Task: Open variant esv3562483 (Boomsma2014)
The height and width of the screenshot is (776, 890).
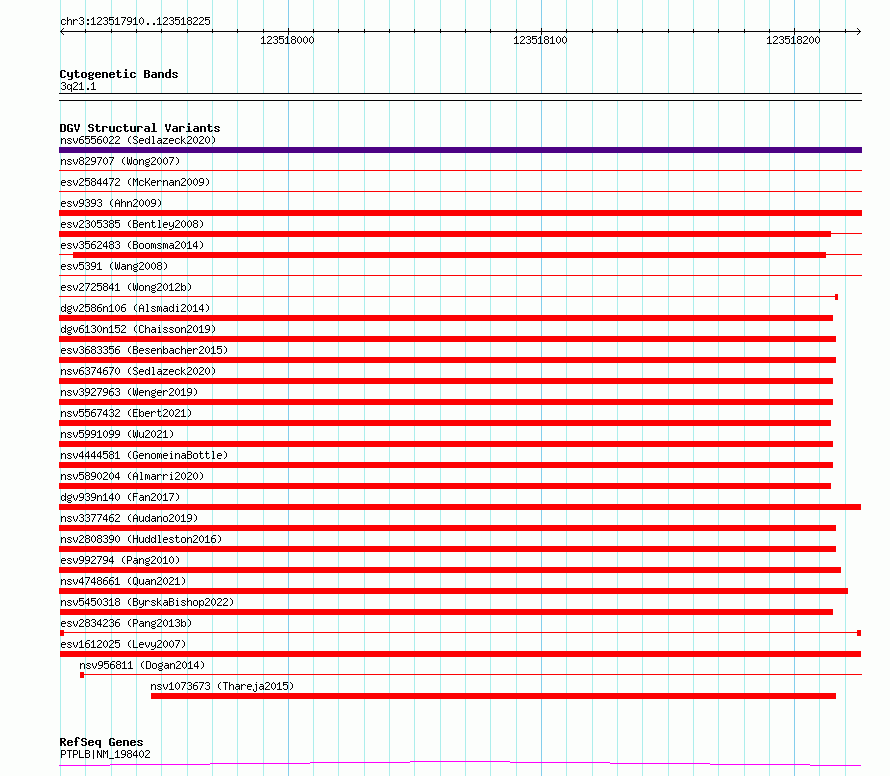Action: coord(132,245)
